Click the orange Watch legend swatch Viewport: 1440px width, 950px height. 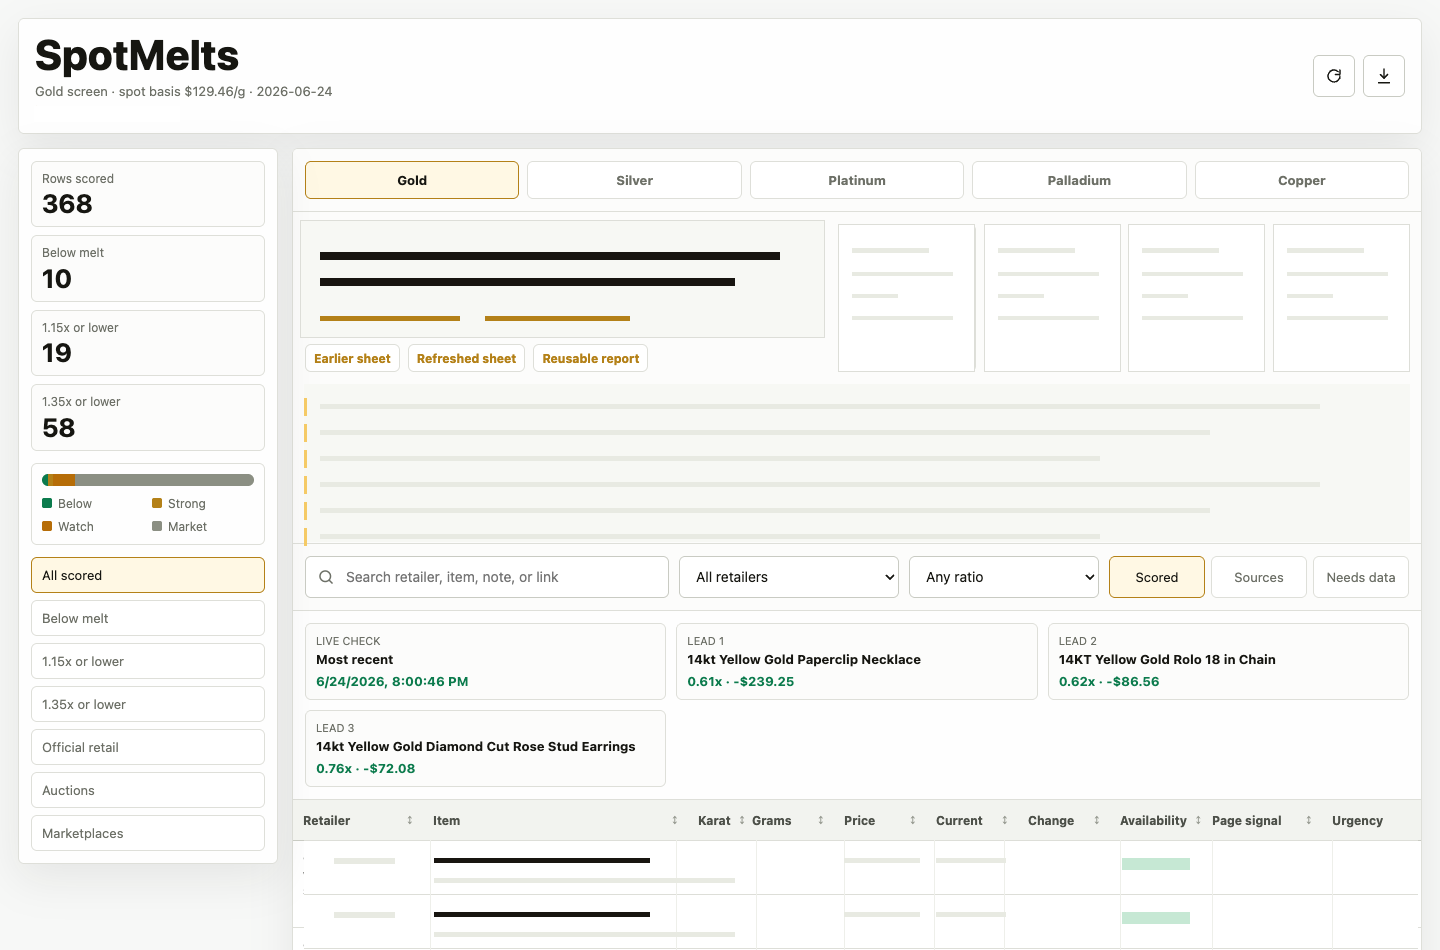click(x=47, y=526)
